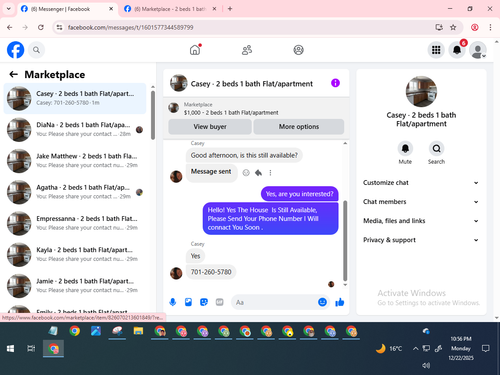Image resolution: width=500 pixels, height=375 pixels.
Task: Open weather widget showing 16°C
Action: click(389, 349)
